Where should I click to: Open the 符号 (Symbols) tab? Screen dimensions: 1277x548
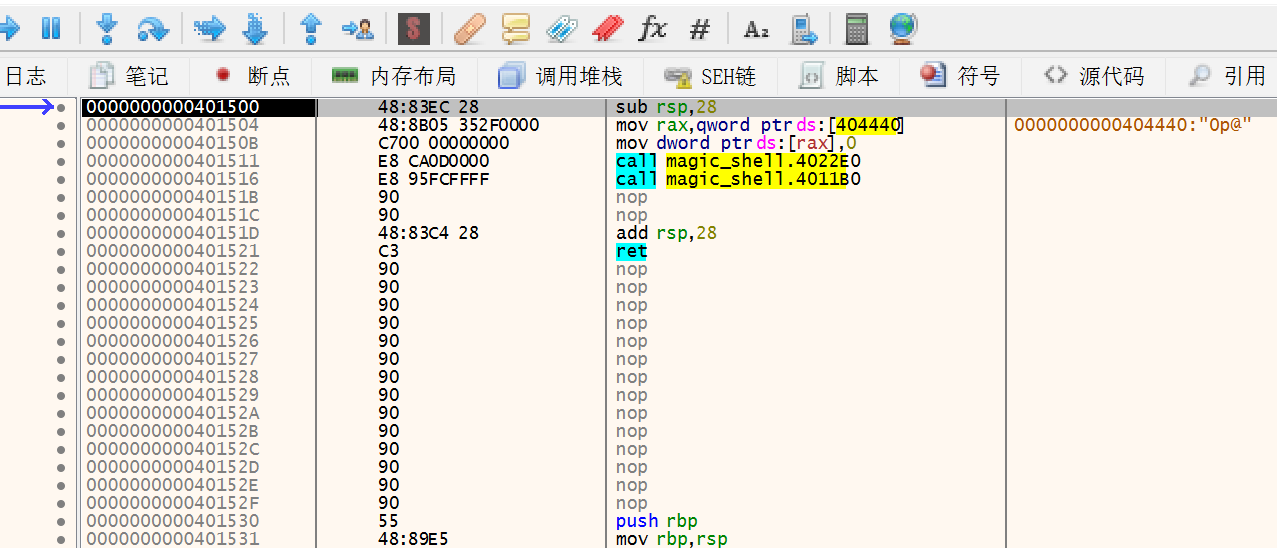point(960,76)
